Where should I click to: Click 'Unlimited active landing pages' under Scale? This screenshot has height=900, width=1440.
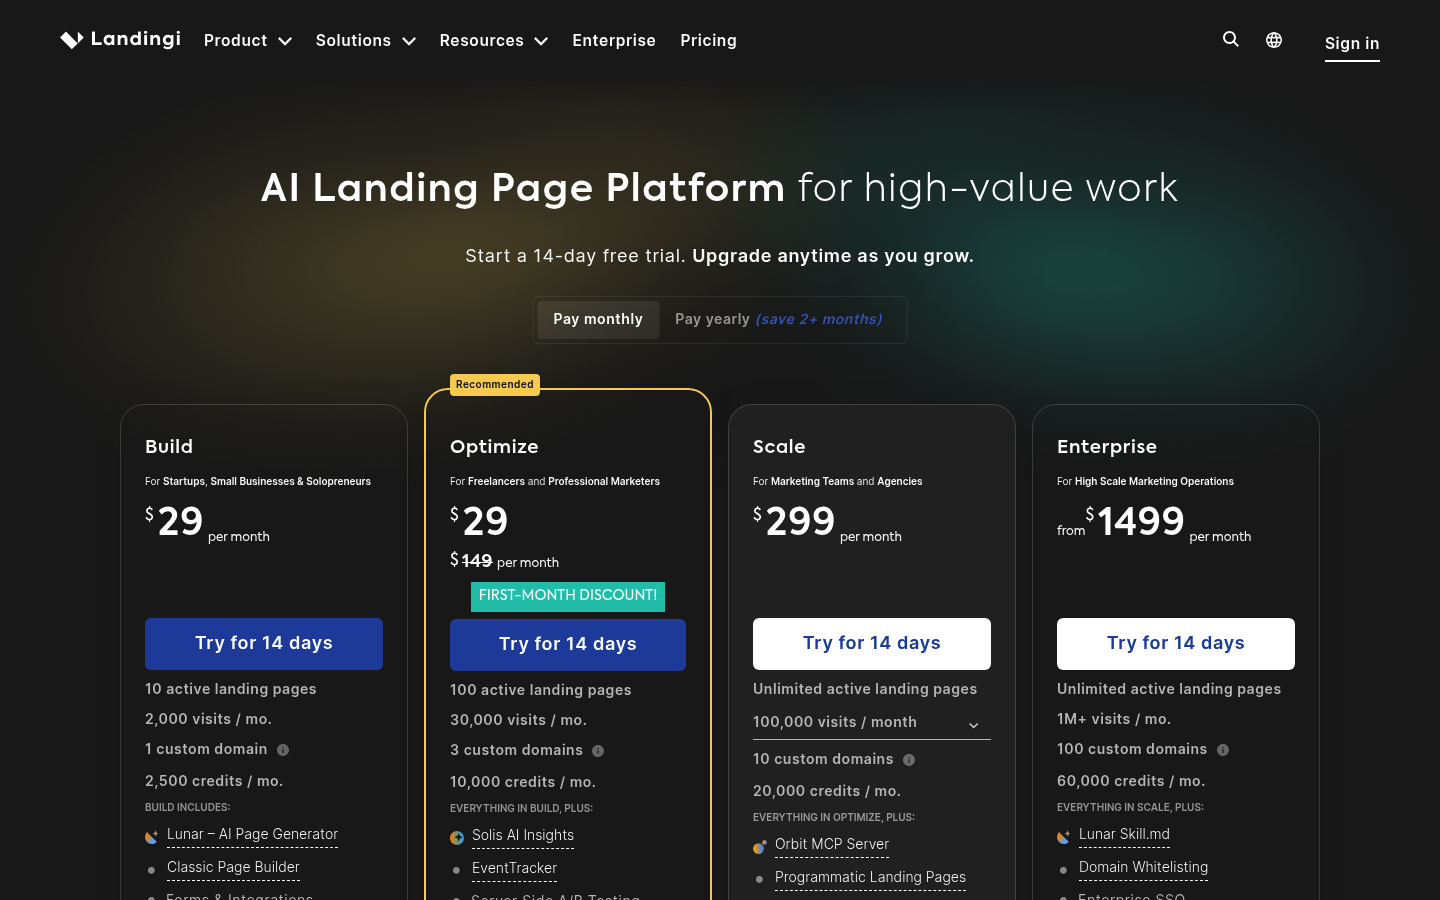pyautogui.click(x=865, y=689)
